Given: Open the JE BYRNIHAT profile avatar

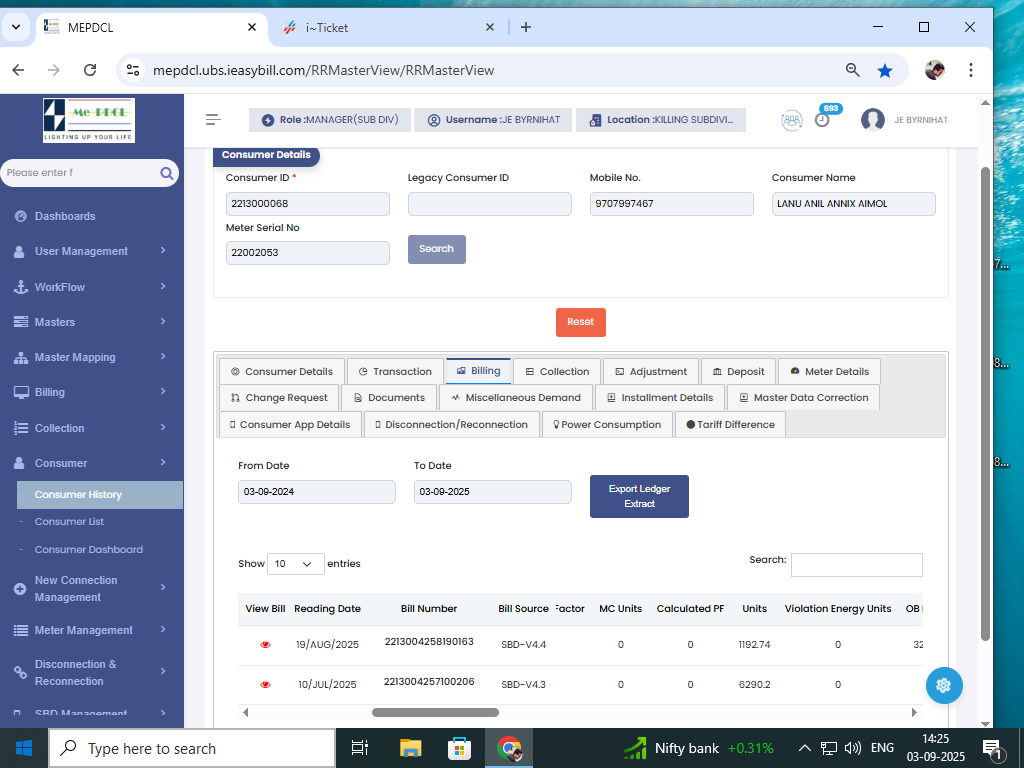Looking at the screenshot, I should point(872,120).
